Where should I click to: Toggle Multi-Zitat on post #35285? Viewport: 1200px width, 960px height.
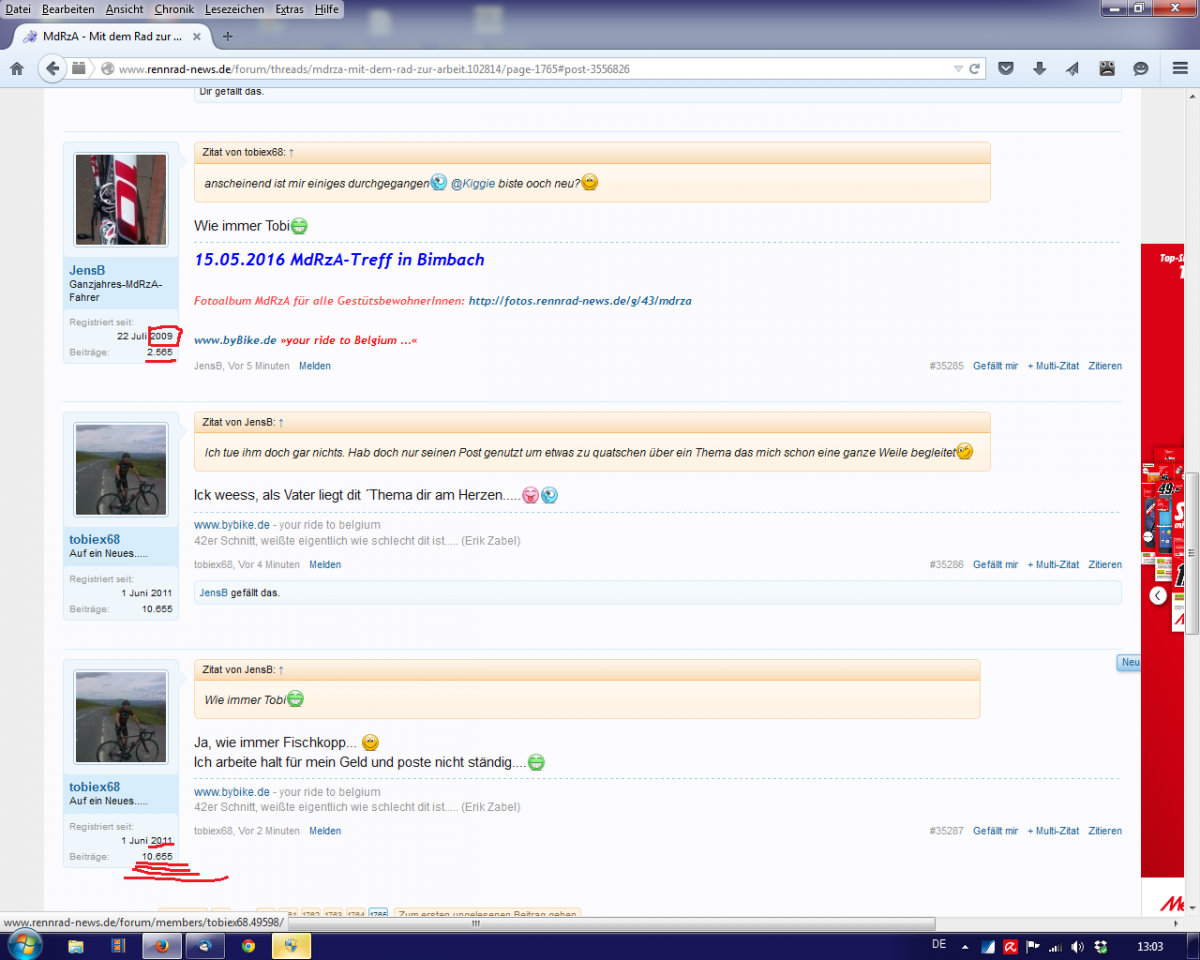click(1053, 366)
